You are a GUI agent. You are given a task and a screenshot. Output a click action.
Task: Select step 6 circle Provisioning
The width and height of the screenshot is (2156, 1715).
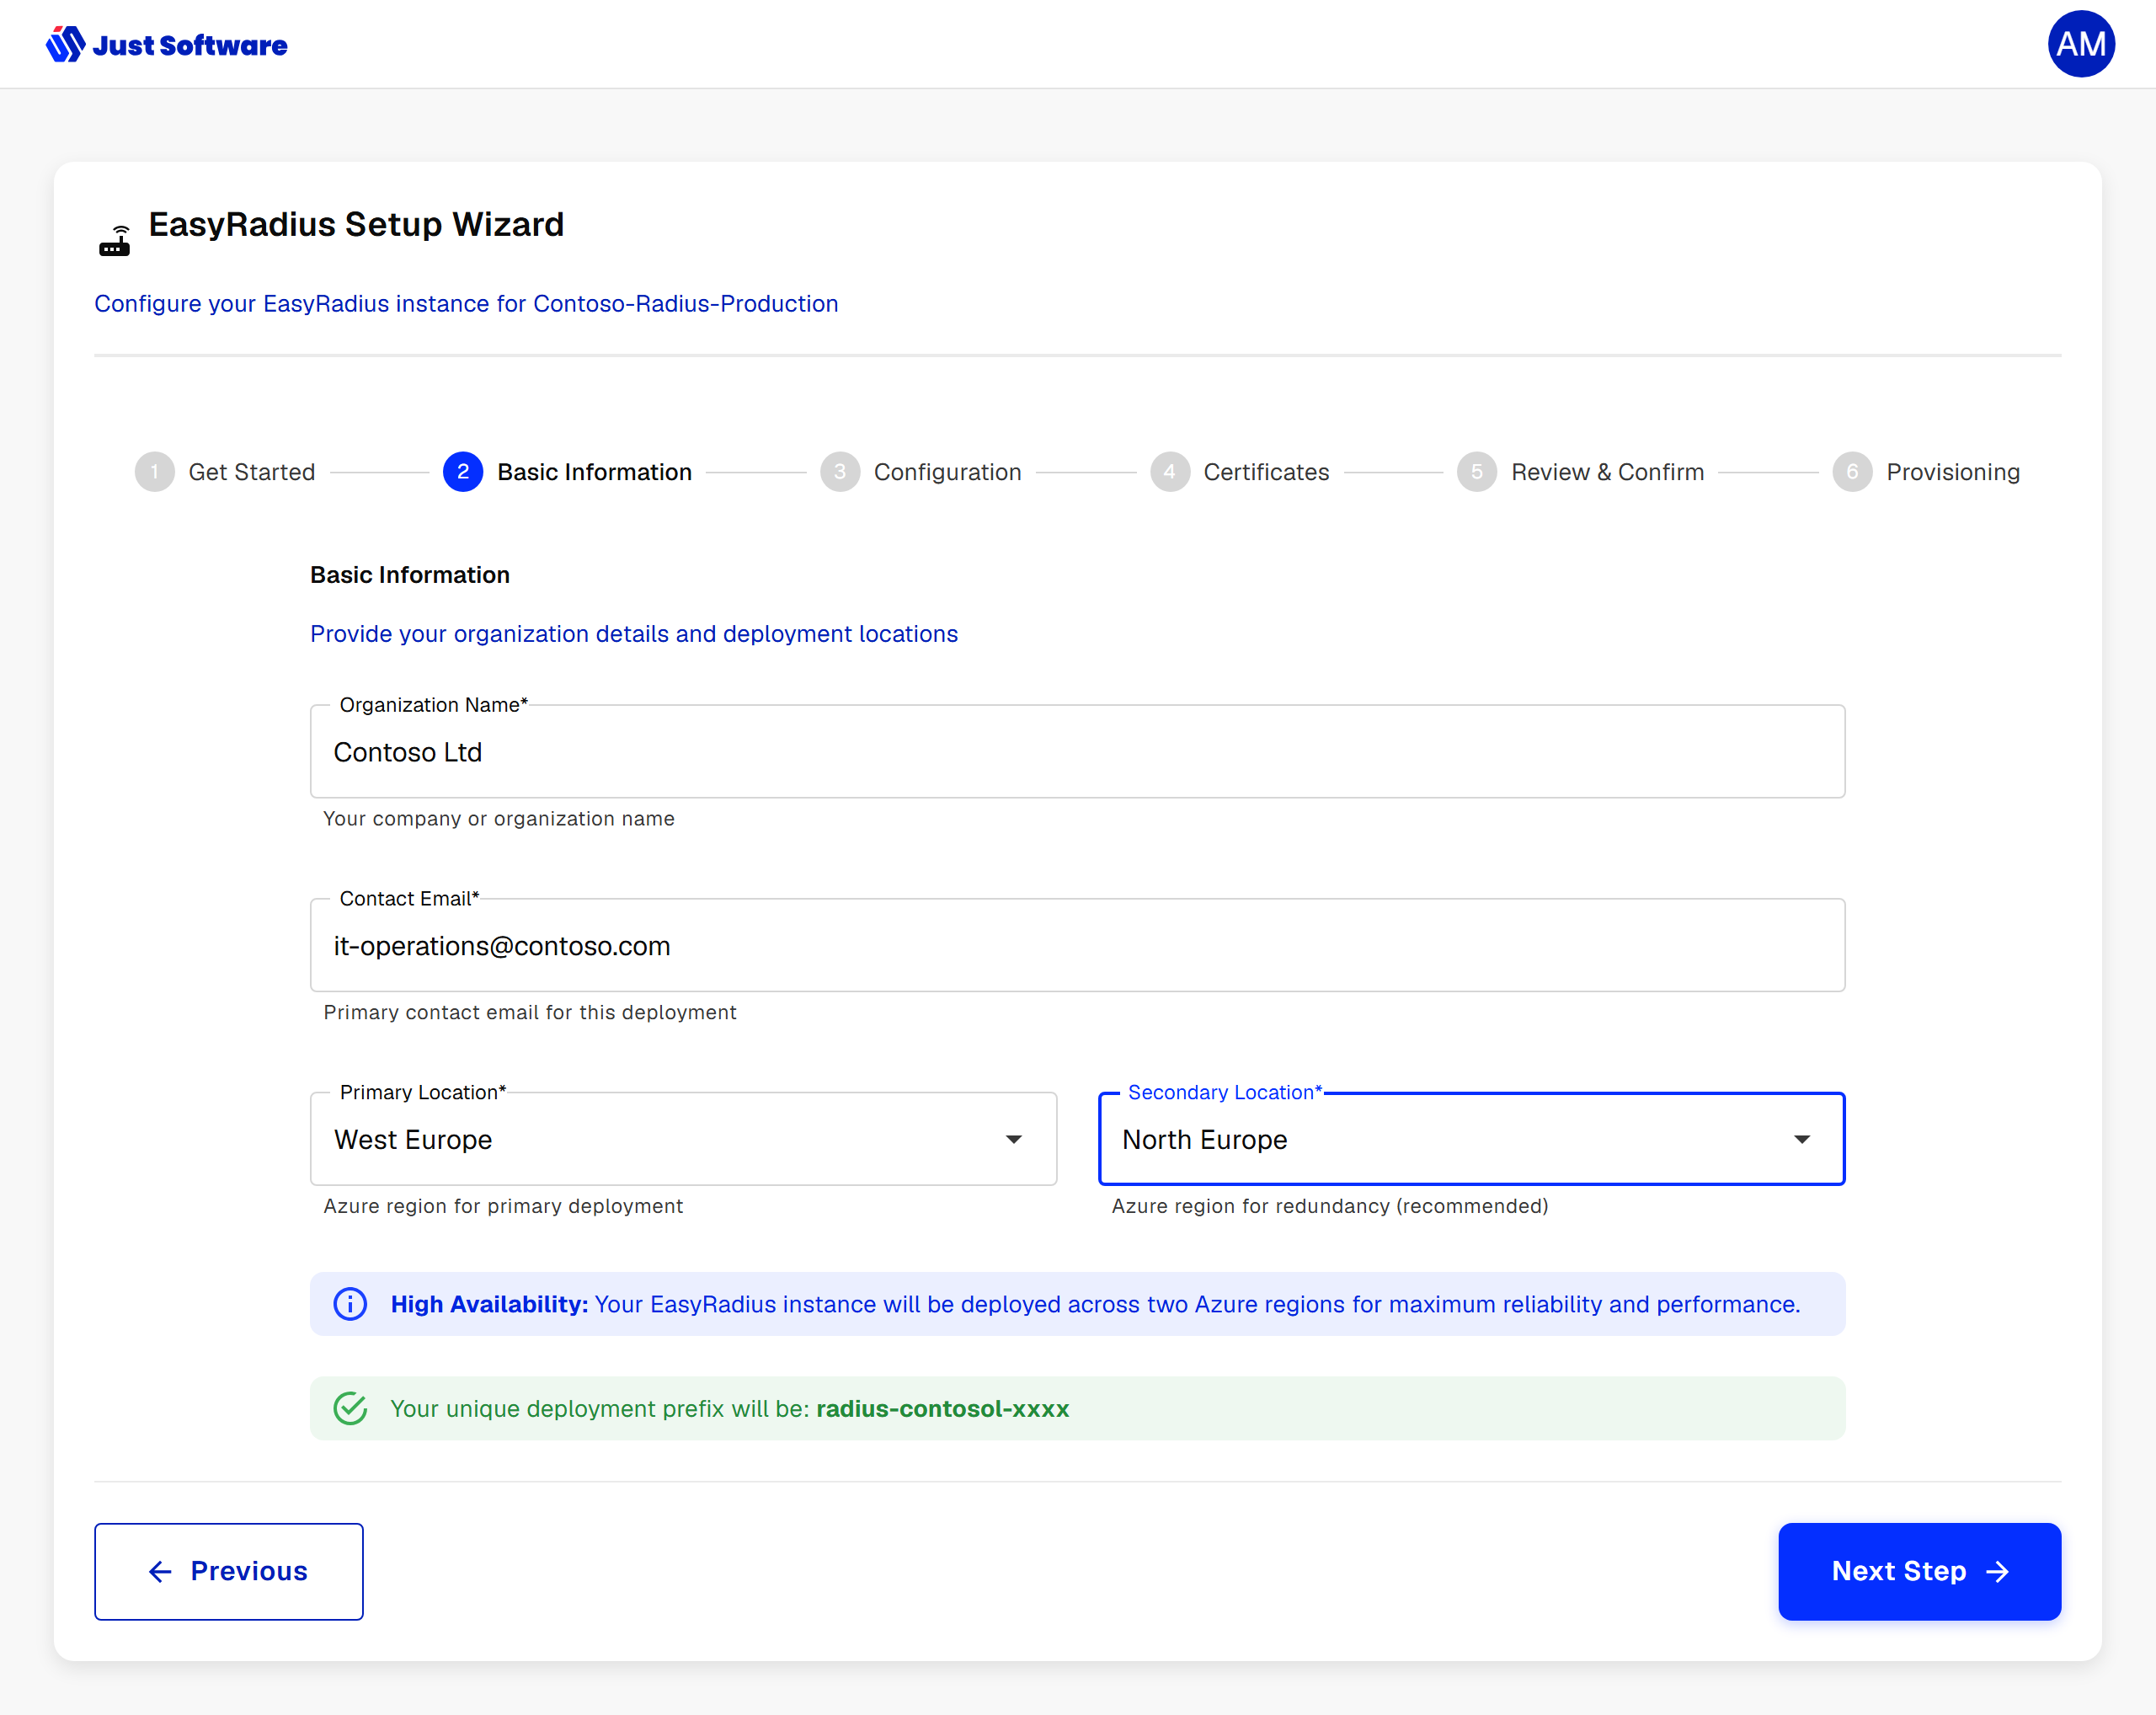click(x=1852, y=472)
